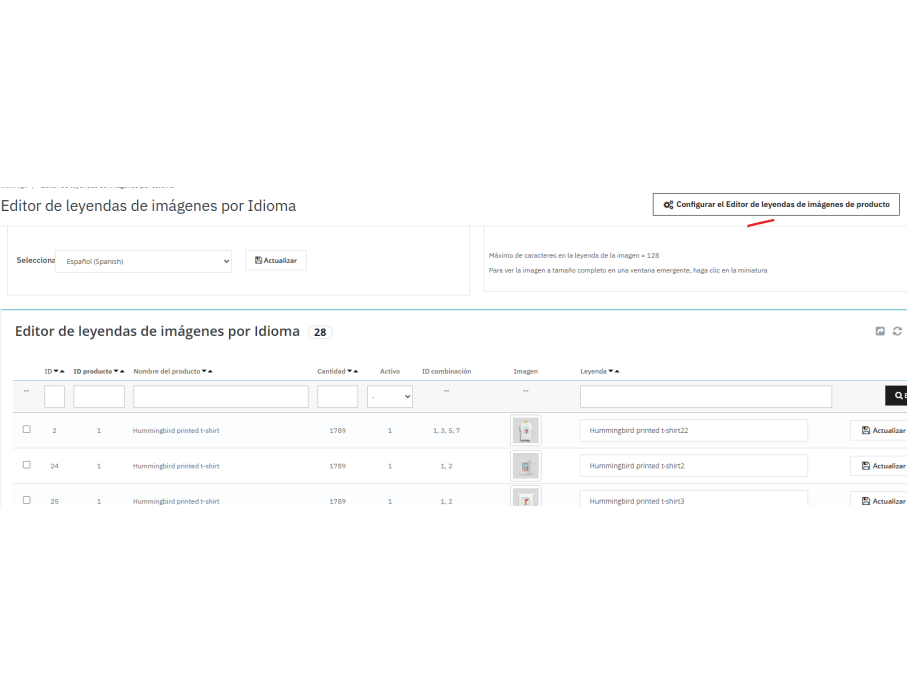Focus the ID filter field
This screenshot has width=907, height=693.
54,397
